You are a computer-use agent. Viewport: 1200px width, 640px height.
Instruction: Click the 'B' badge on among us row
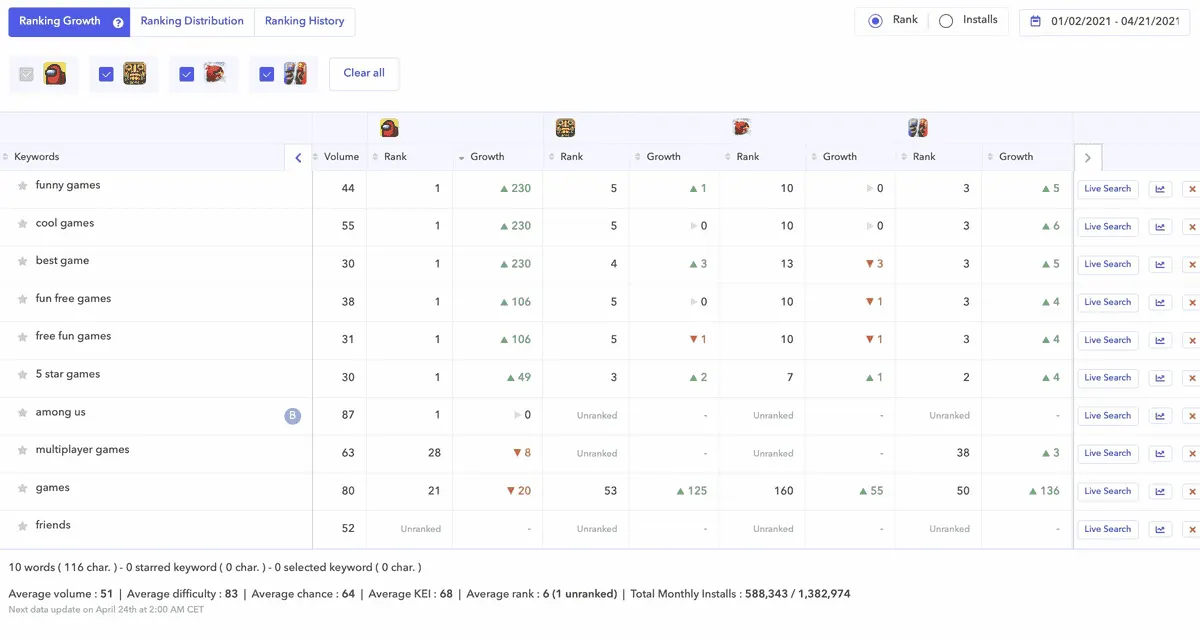pyautogui.click(x=293, y=416)
